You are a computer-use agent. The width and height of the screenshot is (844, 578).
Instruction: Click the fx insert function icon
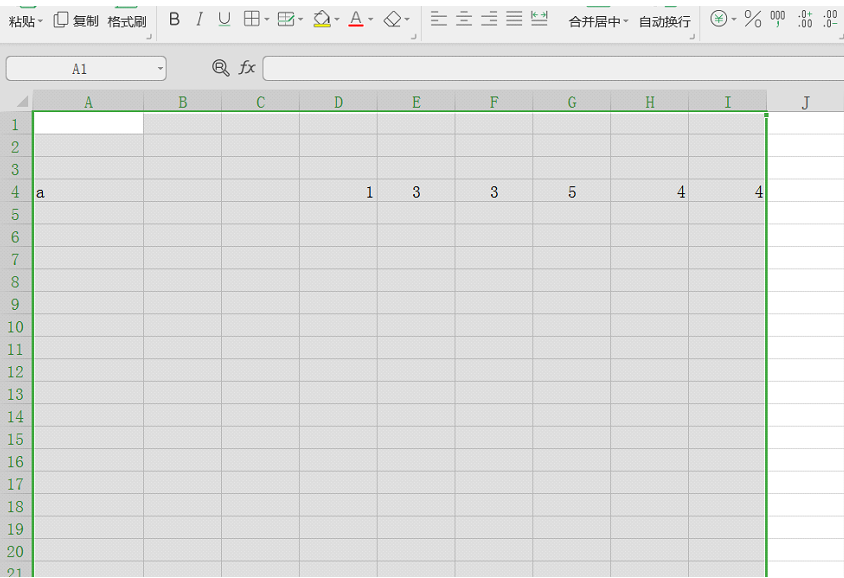247,68
